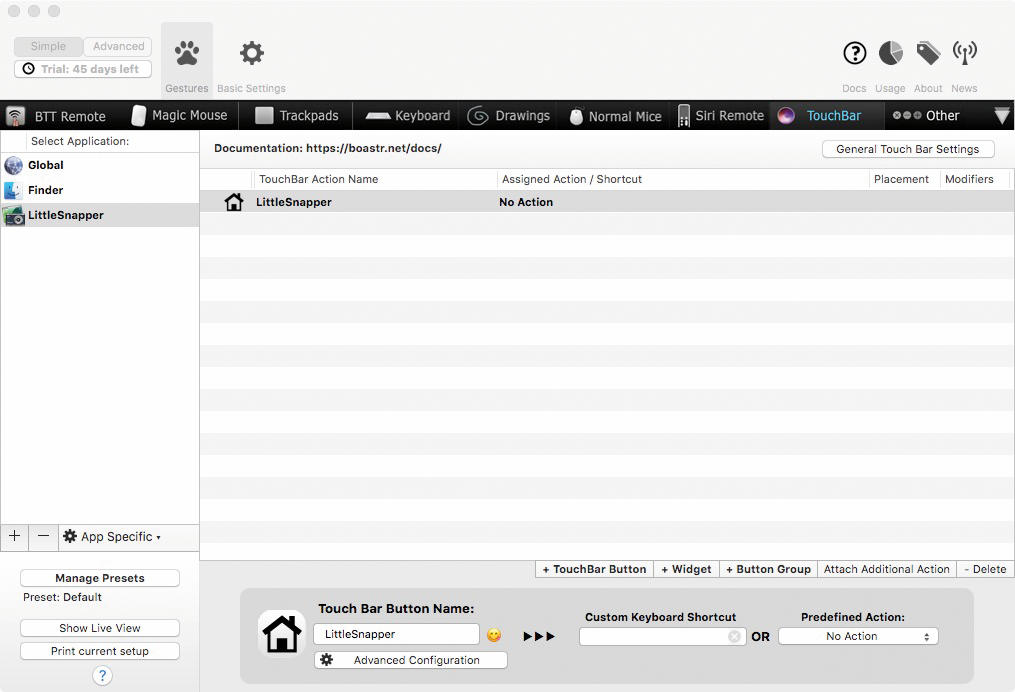This screenshot has width=1015, height=692.
Task: Clear the custom keyboard shortcut field
Action: [734, 636]
